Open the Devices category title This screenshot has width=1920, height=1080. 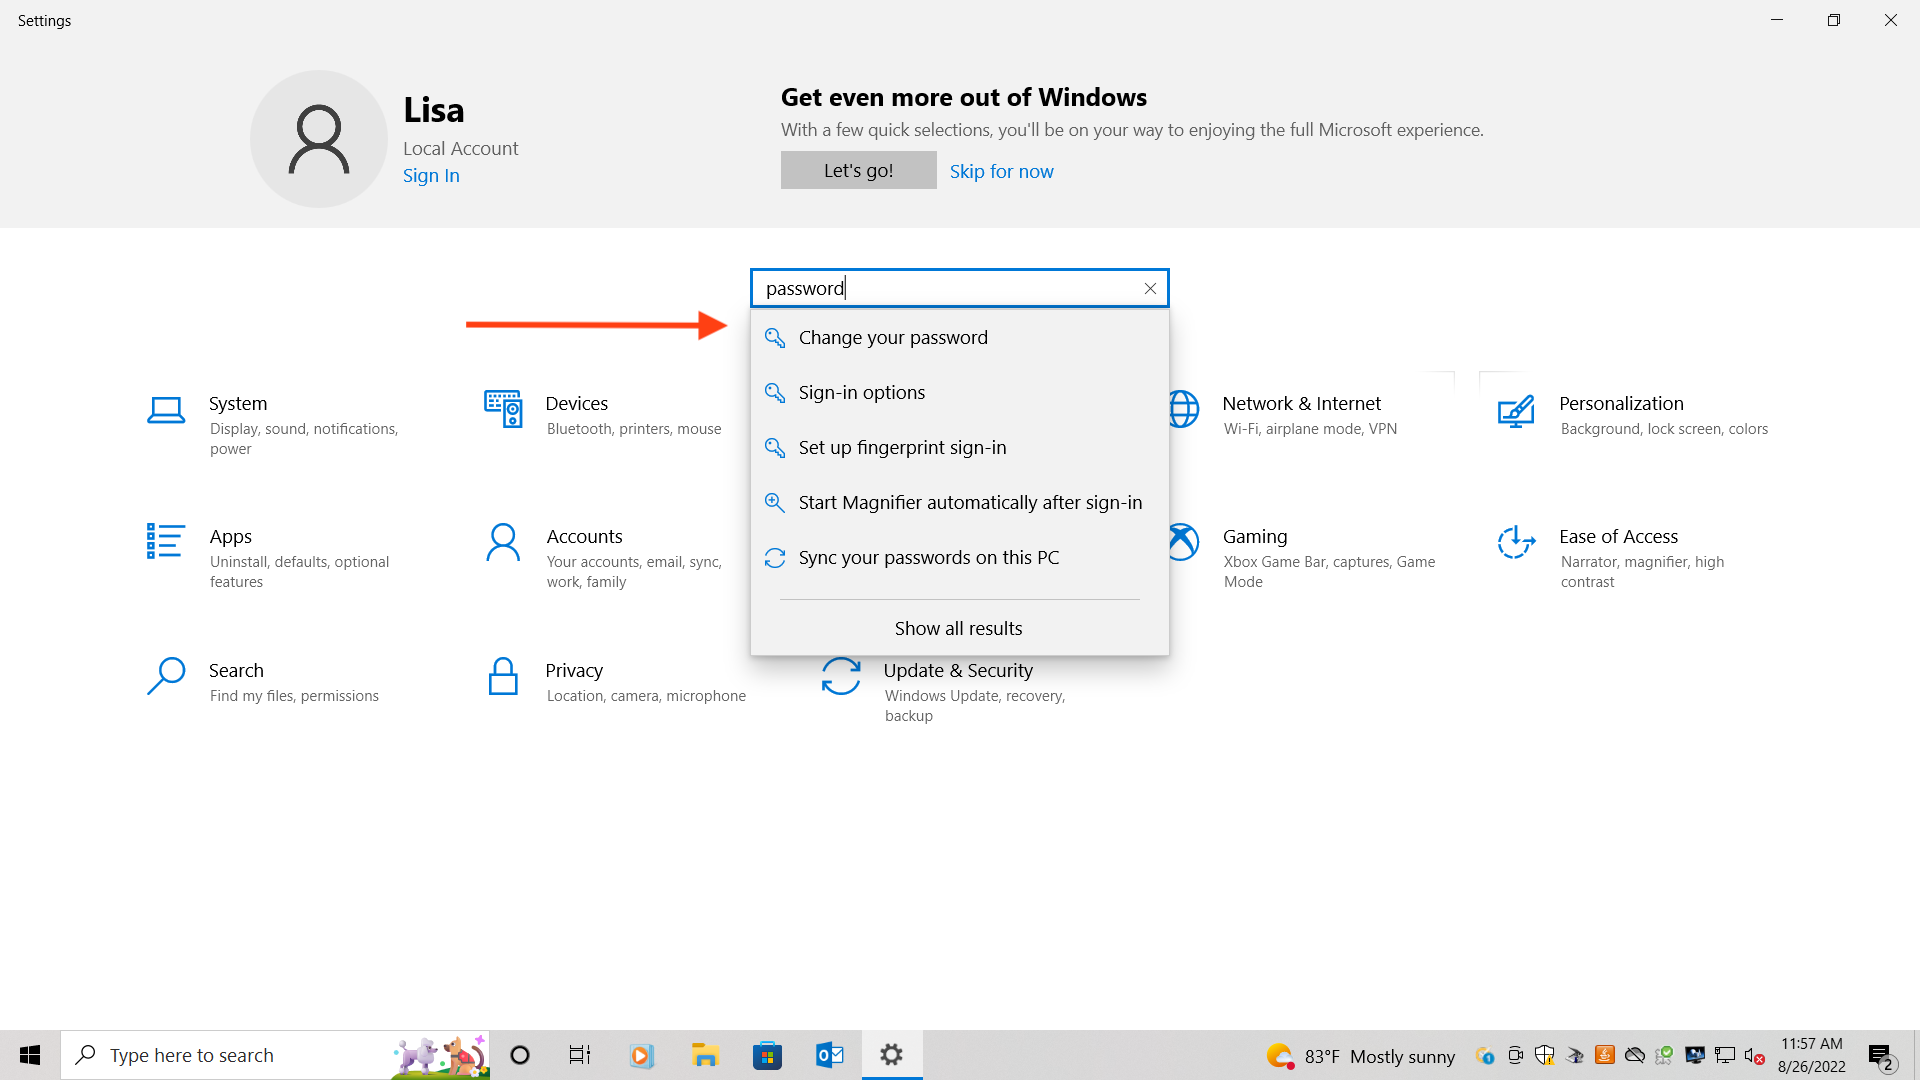[576, 403]
